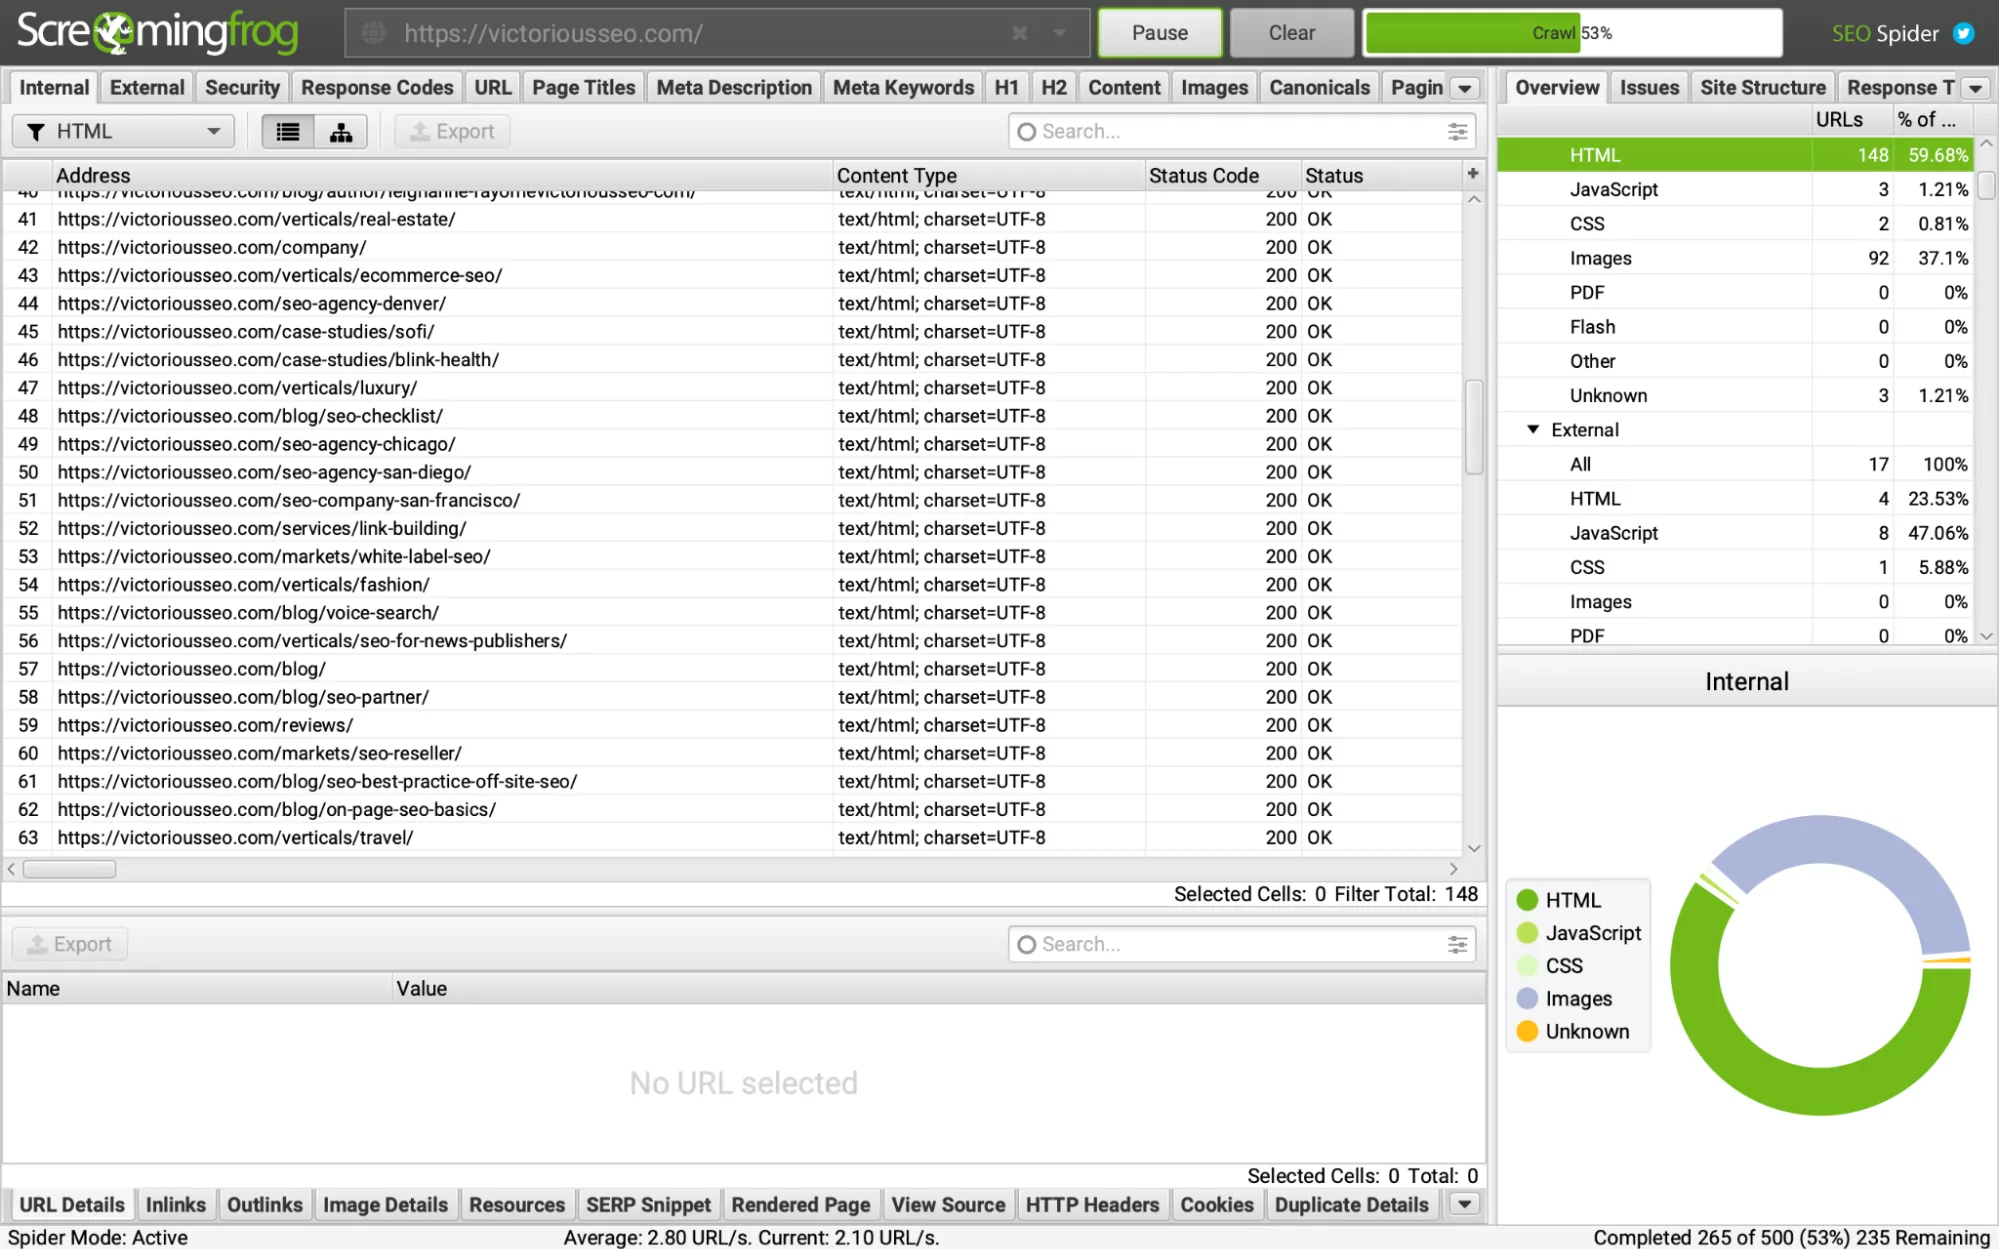Click the Twitter bird icon
The image size is (1999, 1250).
[1963, 33]
